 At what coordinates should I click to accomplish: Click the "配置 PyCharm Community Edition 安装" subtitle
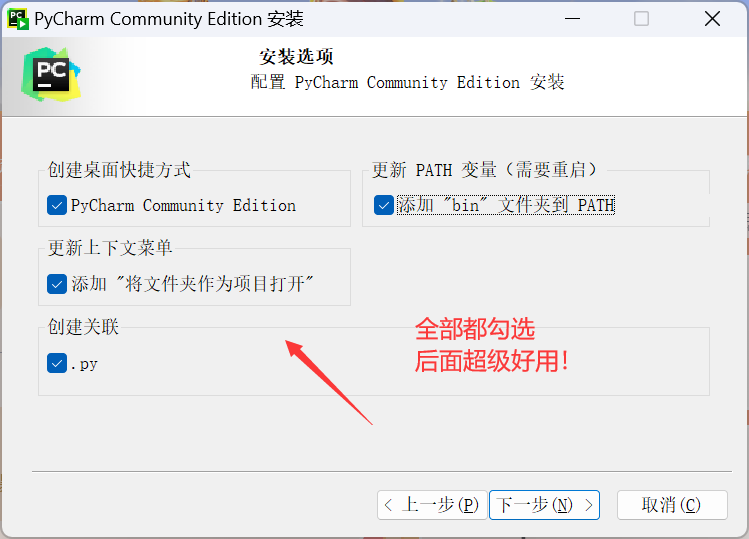[407, 82]
